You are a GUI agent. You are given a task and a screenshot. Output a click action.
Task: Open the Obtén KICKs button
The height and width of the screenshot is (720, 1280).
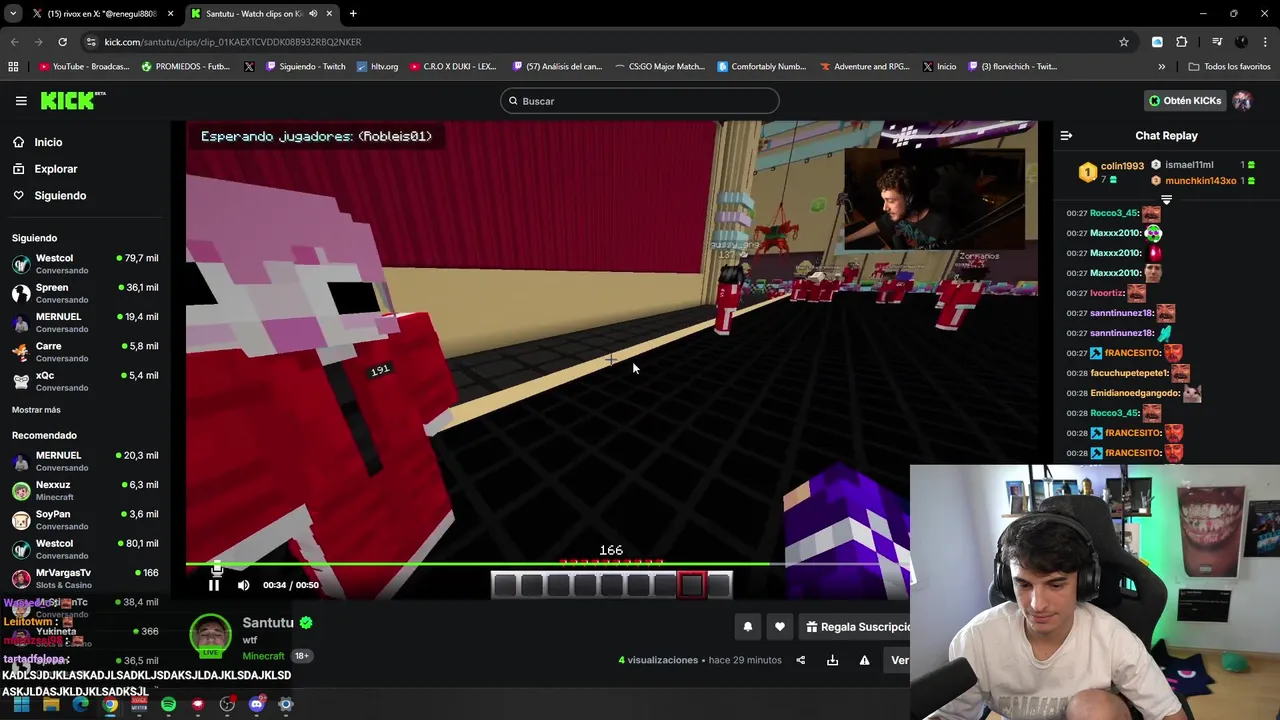(1185, 101)
